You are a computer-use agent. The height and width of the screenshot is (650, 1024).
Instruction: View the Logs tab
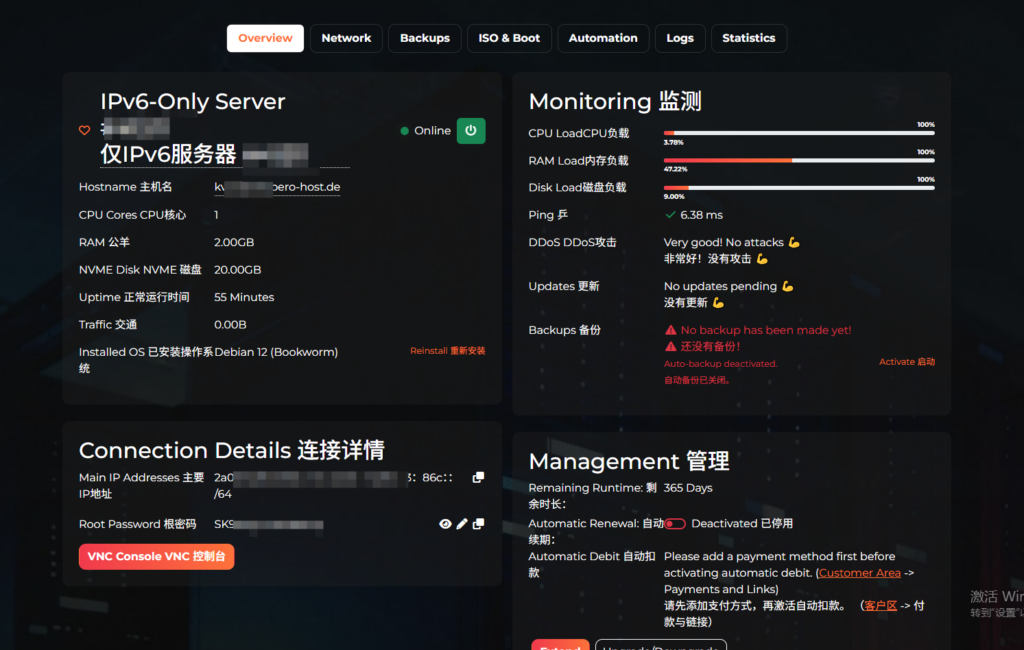tap(680, 38)
